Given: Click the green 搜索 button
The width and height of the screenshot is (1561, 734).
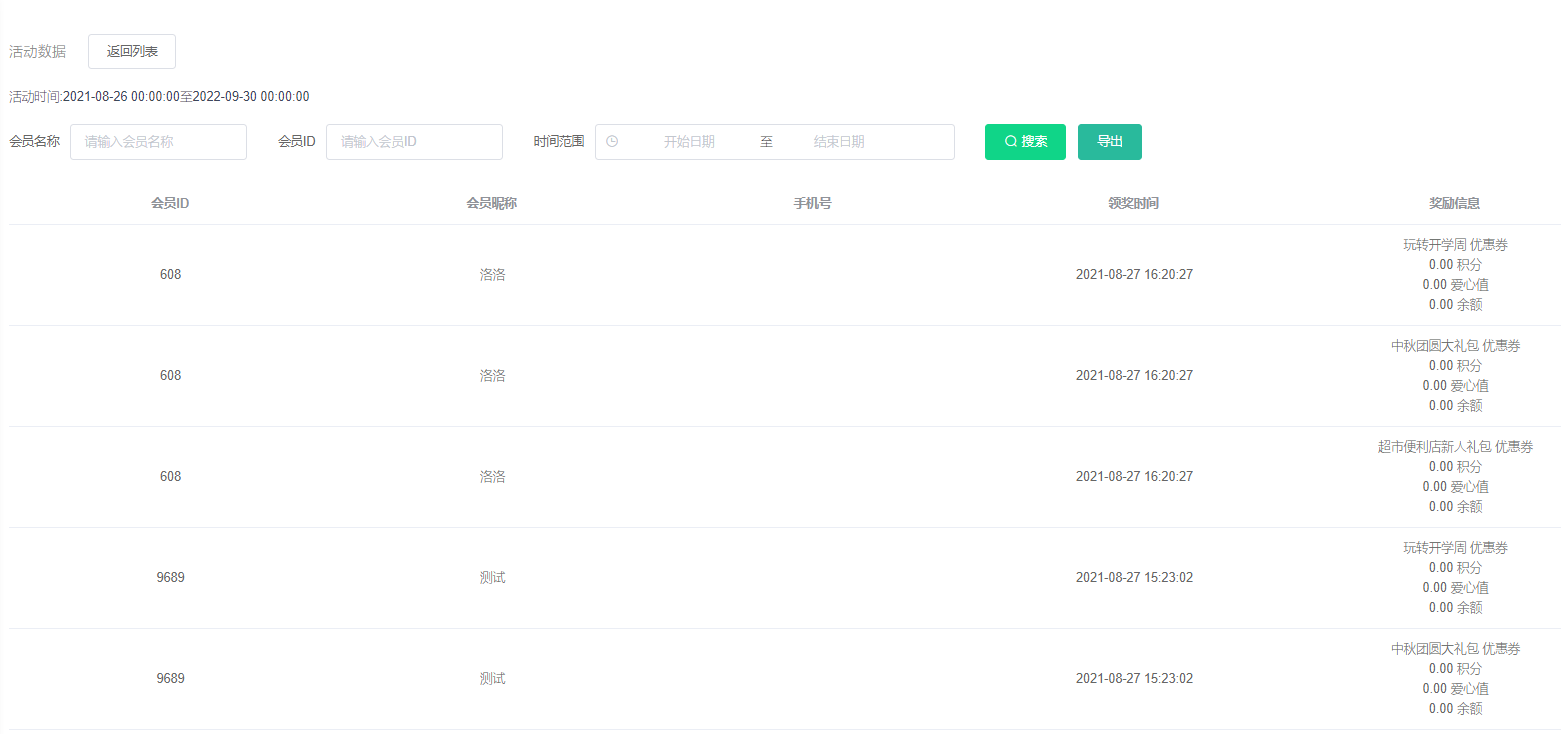Looking at the screenshot, I should point(1025,142).
